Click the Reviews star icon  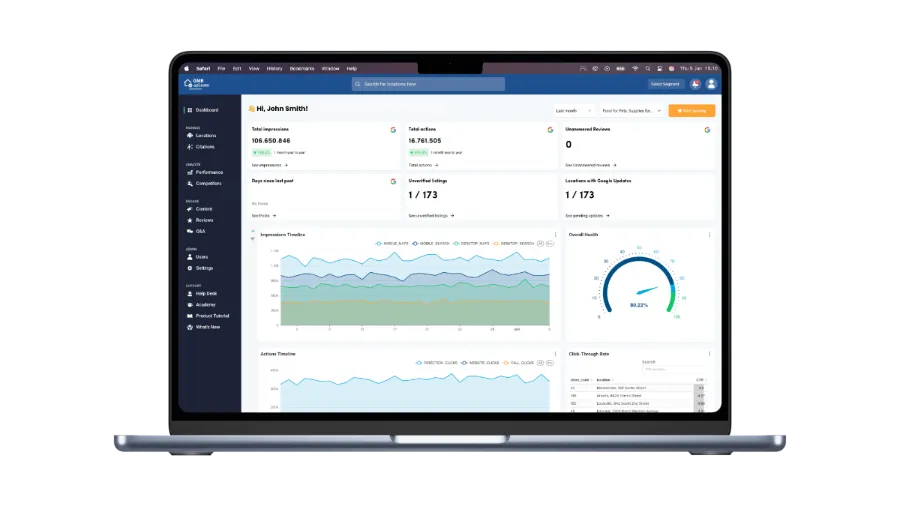190,220
